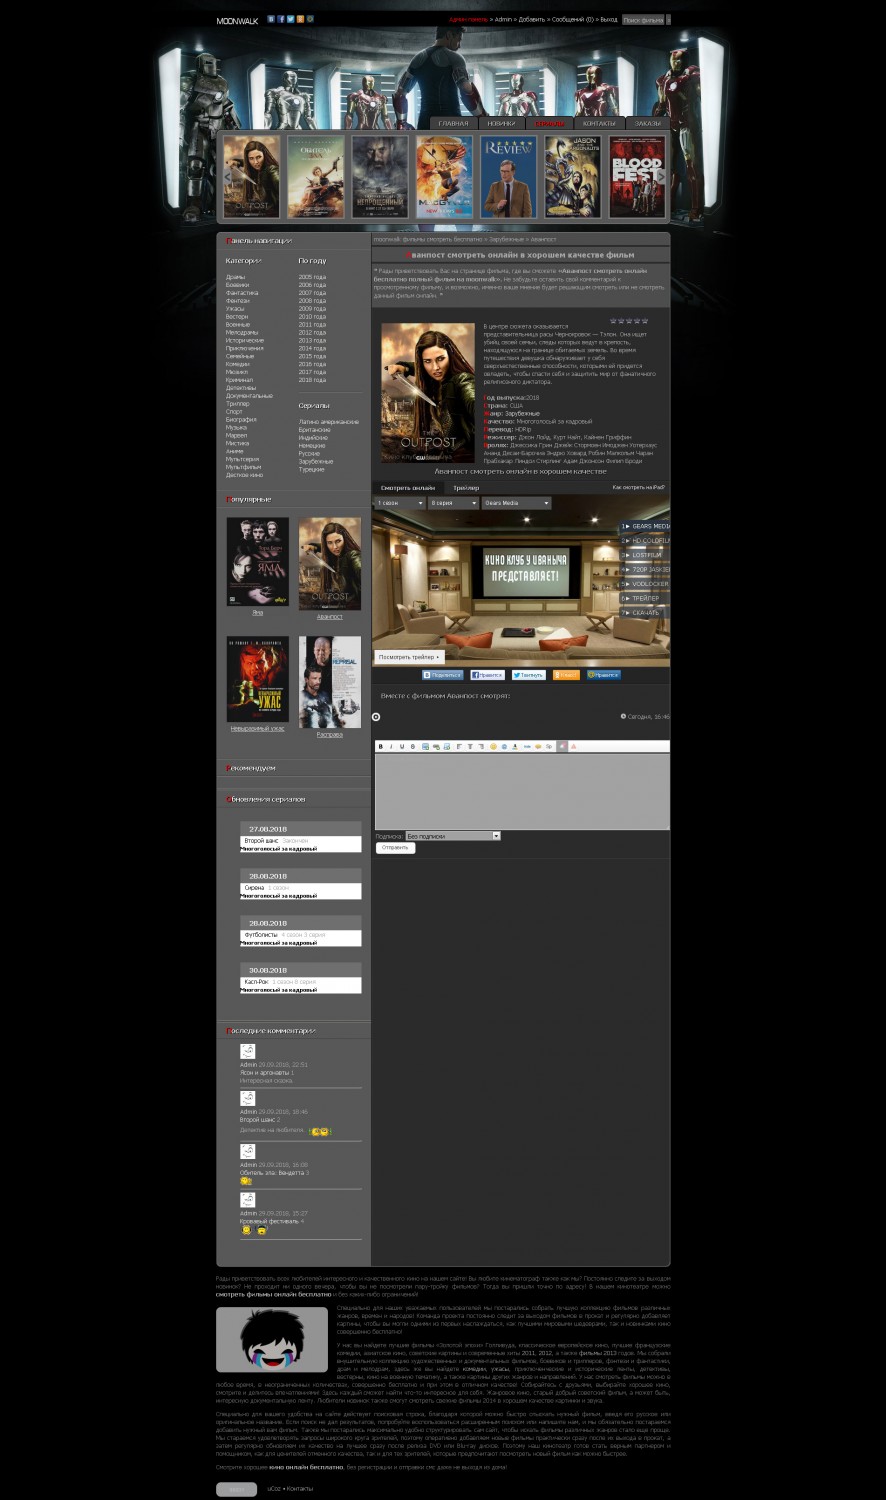Select player source 6 ТРЕЙЛЕР

pos(645,598)
